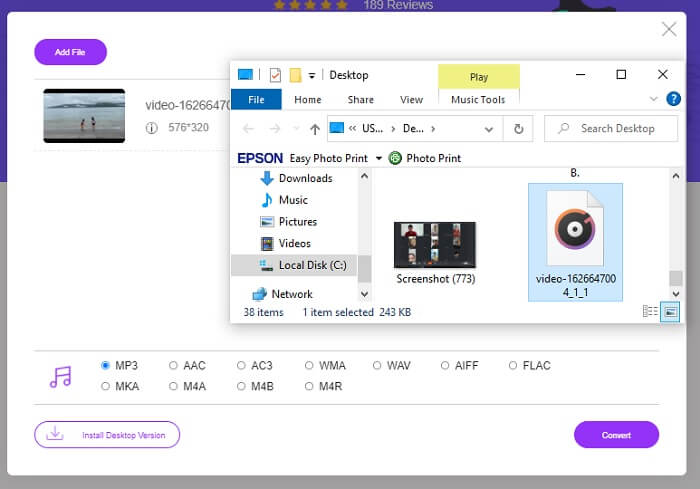The image size is (700, 489).
Task: Click the Add File button
Action: click(70, 52)
